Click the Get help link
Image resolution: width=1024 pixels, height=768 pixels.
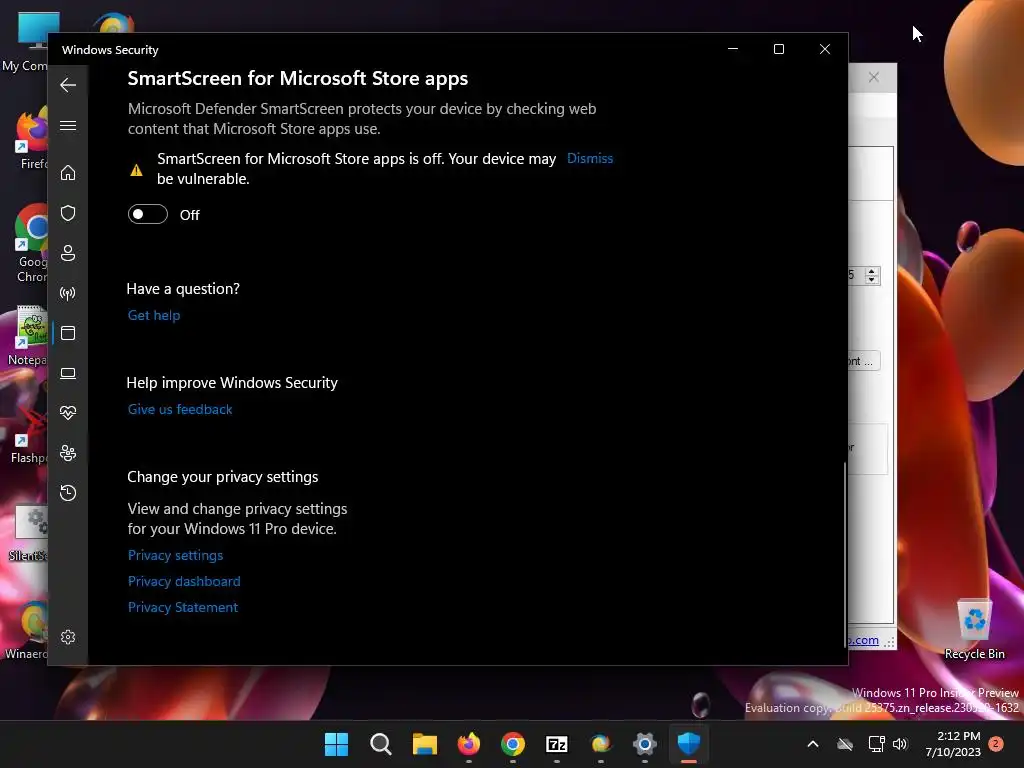coord(154,315)
